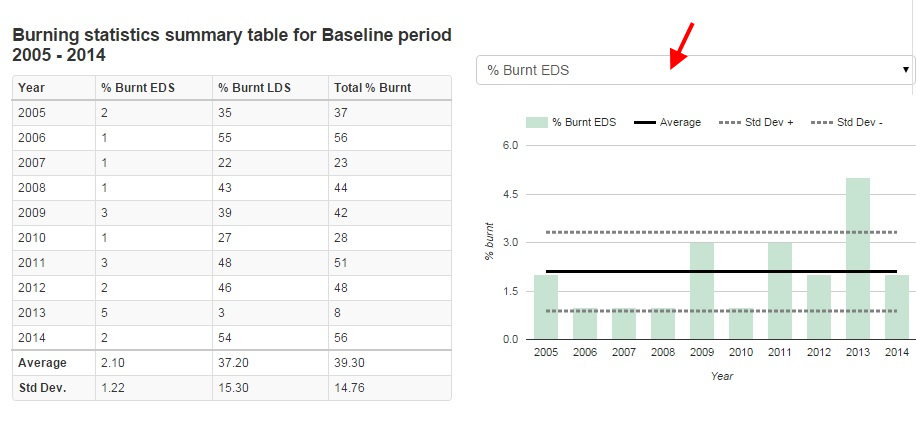916x421 pixels.
Task: Click the 2013 bar in chart
Action: click(858, 258)
